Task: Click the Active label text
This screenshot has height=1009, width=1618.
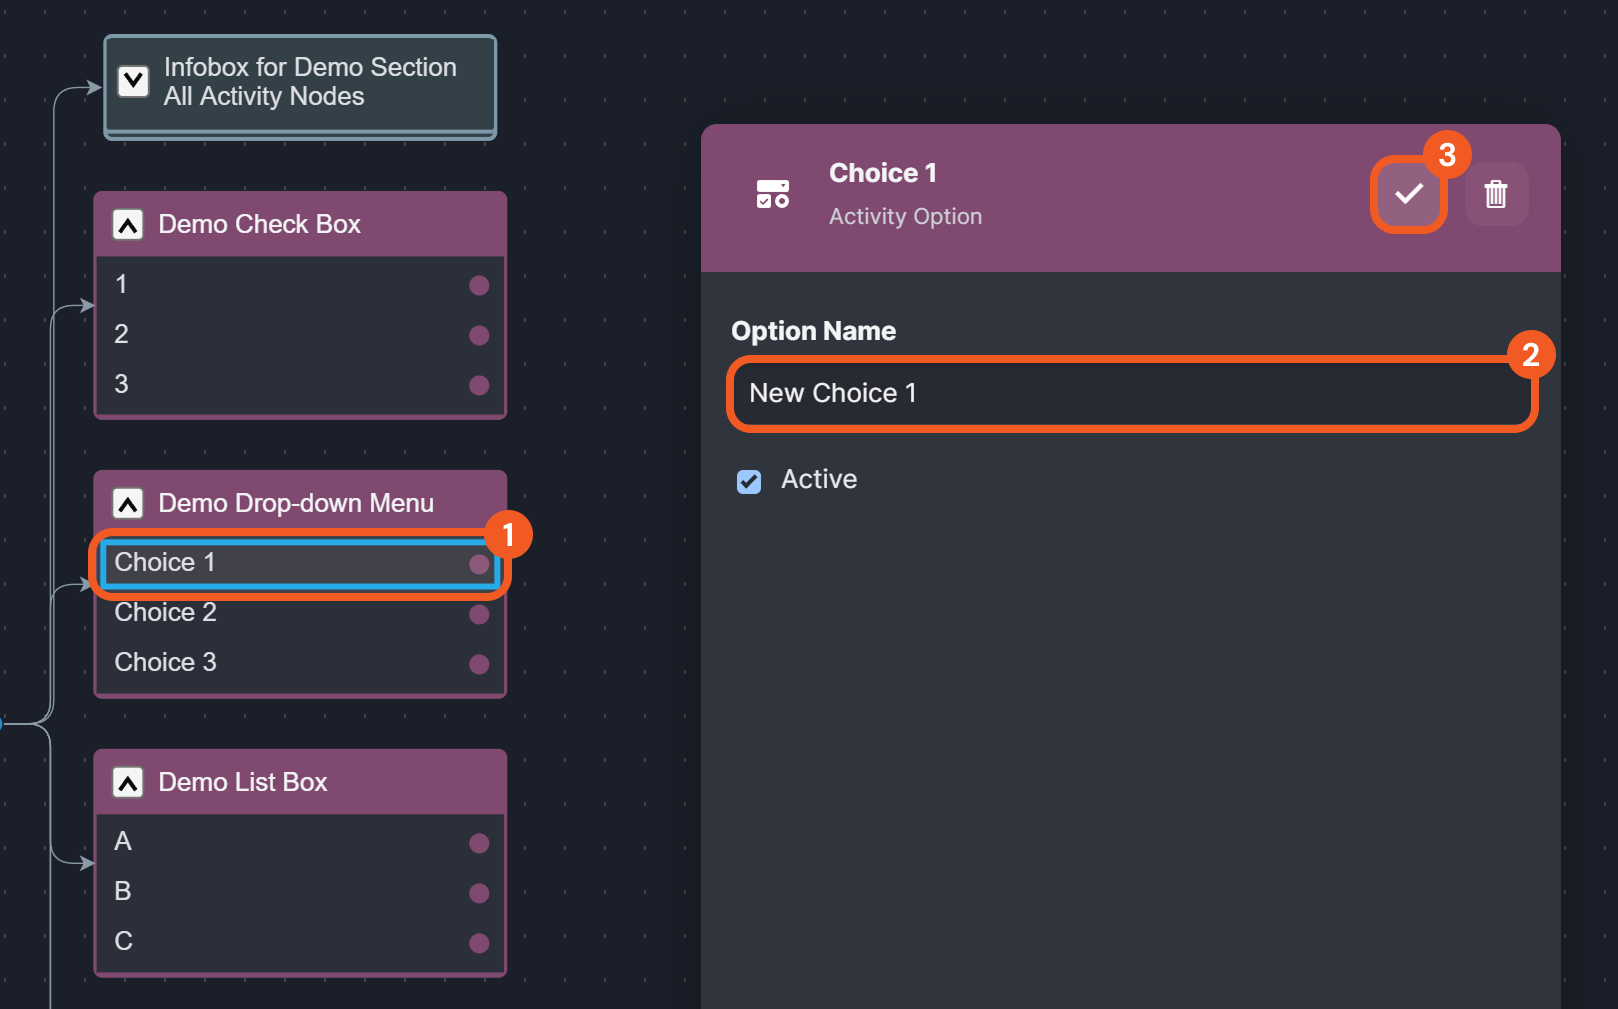Action: coord(818,480)
